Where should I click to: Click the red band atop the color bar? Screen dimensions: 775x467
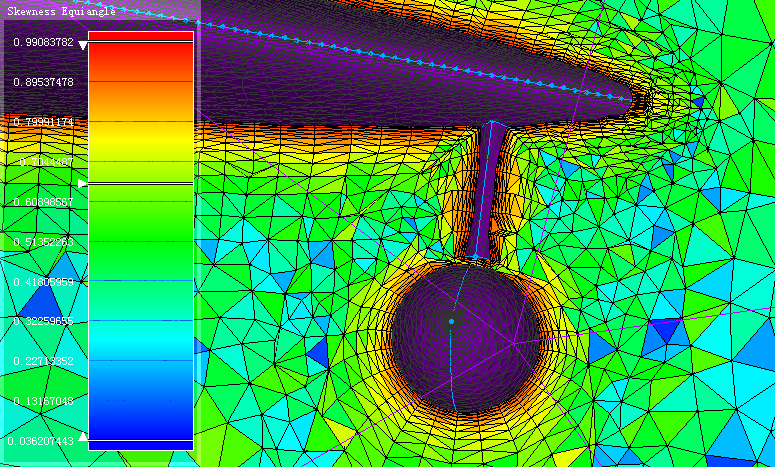click(x=140, y=36)
